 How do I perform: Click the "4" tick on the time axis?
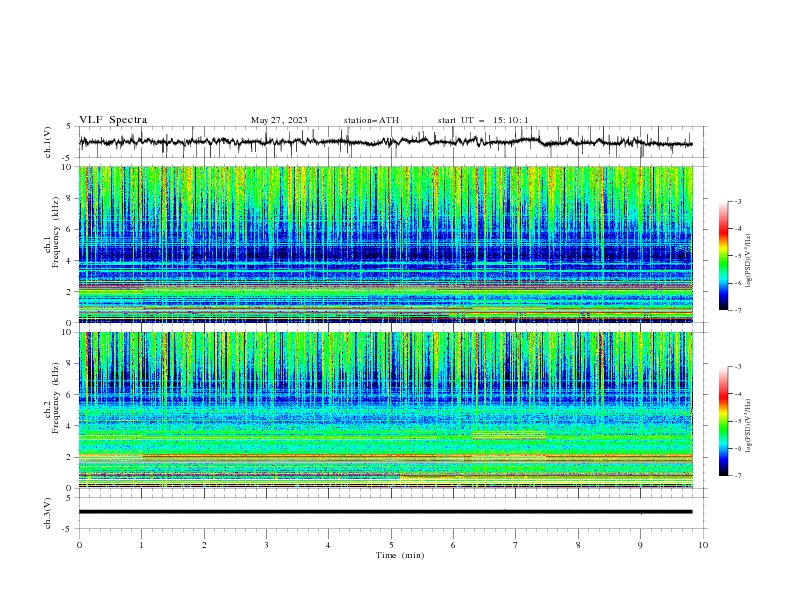point(328,545)
